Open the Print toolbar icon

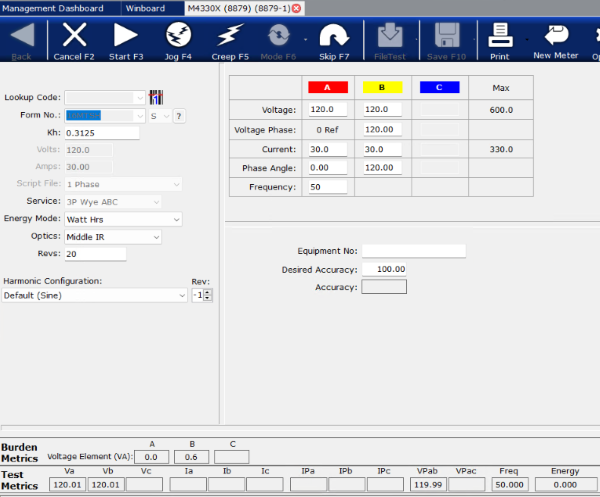click(x=499, y=36)
